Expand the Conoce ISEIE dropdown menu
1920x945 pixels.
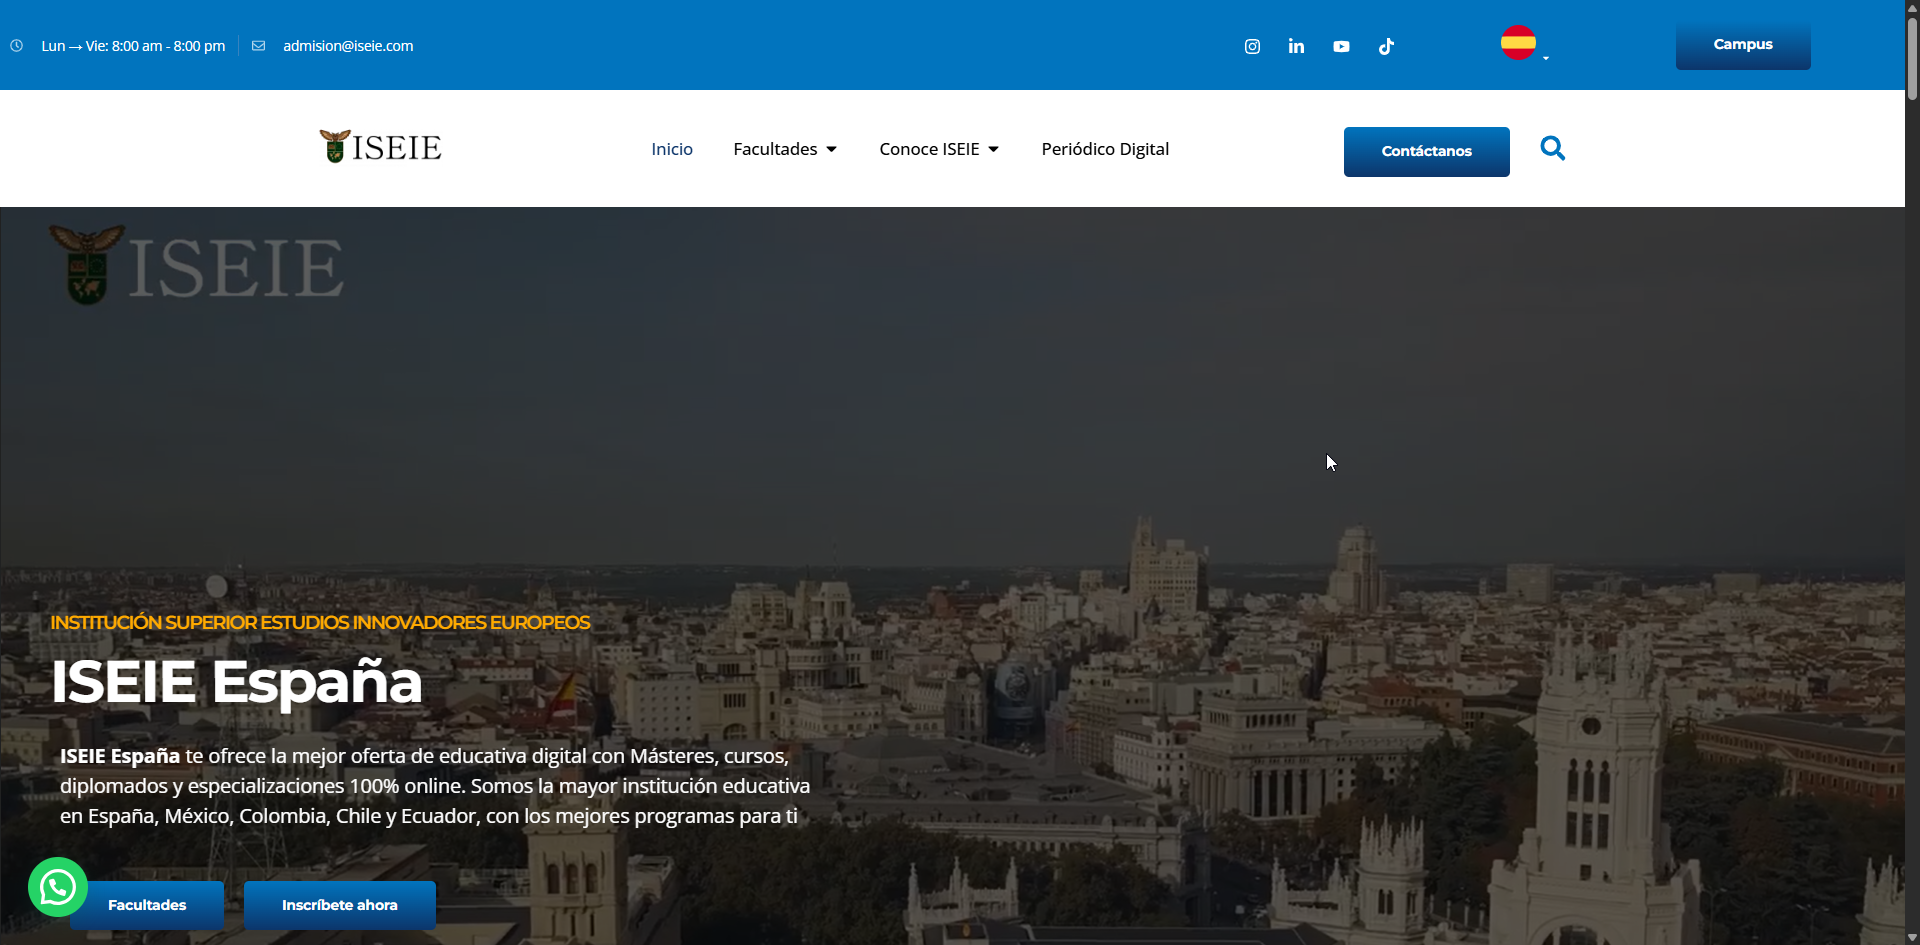tap(938, 148)
